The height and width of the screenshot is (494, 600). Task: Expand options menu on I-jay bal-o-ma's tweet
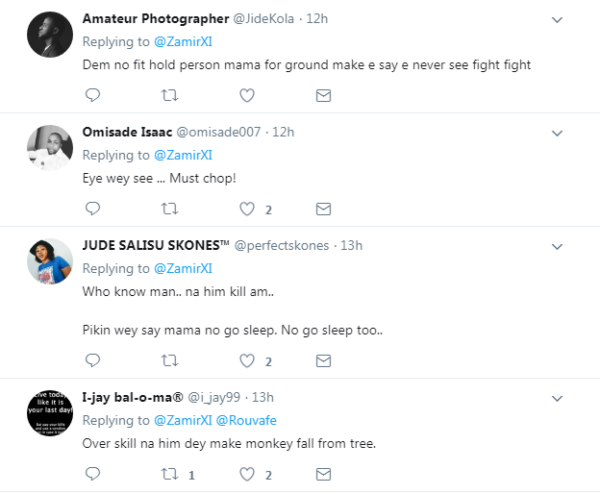pyautogui.click(x=557, y=399)
